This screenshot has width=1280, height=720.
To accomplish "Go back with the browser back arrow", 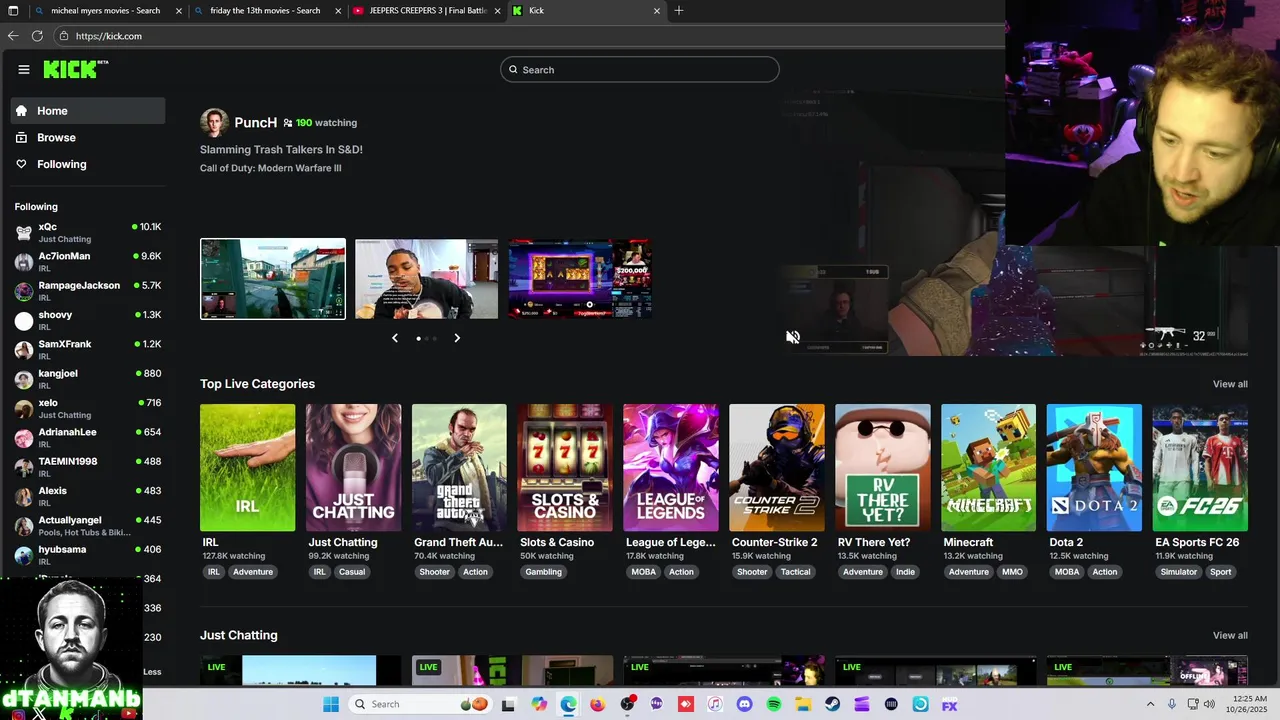I will click(13, 35).
